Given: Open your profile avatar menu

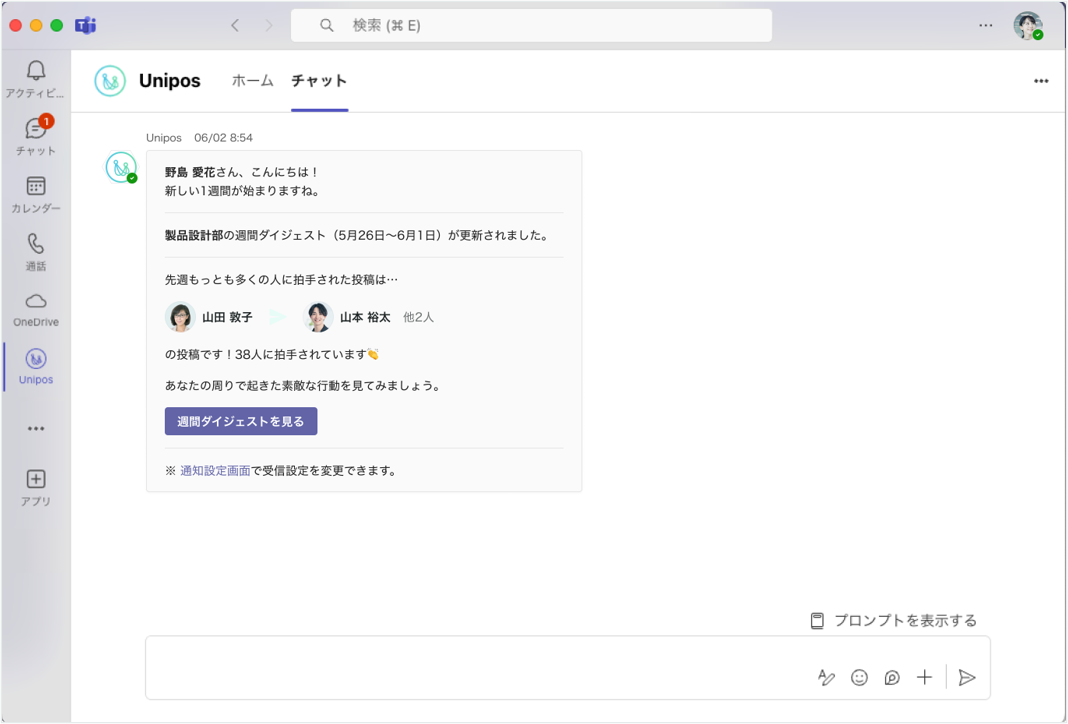Looking at the screenshot, I should coord(1028,26).
